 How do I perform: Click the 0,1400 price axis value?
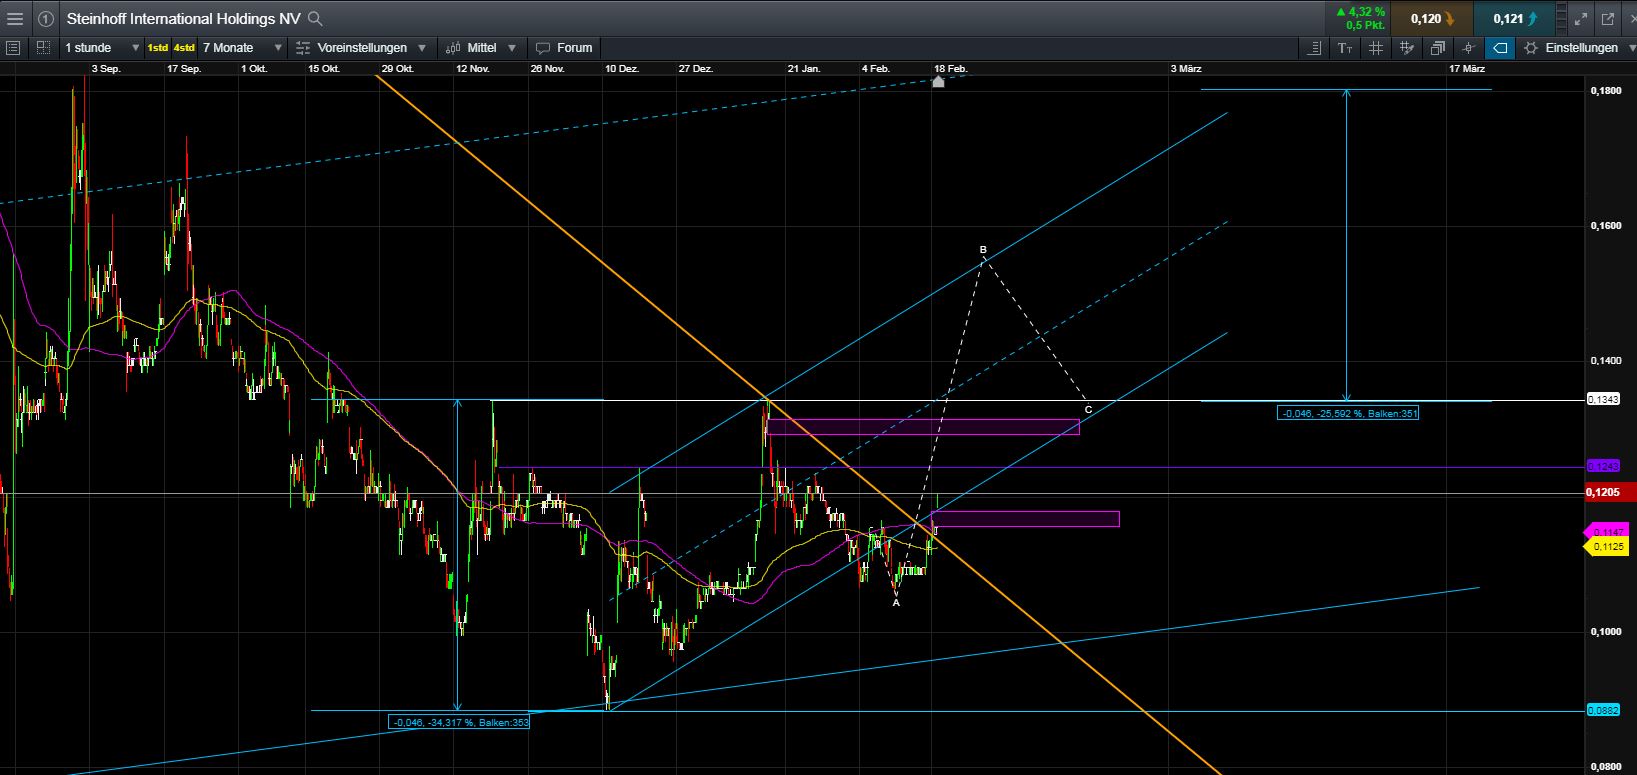point(1605,361)
